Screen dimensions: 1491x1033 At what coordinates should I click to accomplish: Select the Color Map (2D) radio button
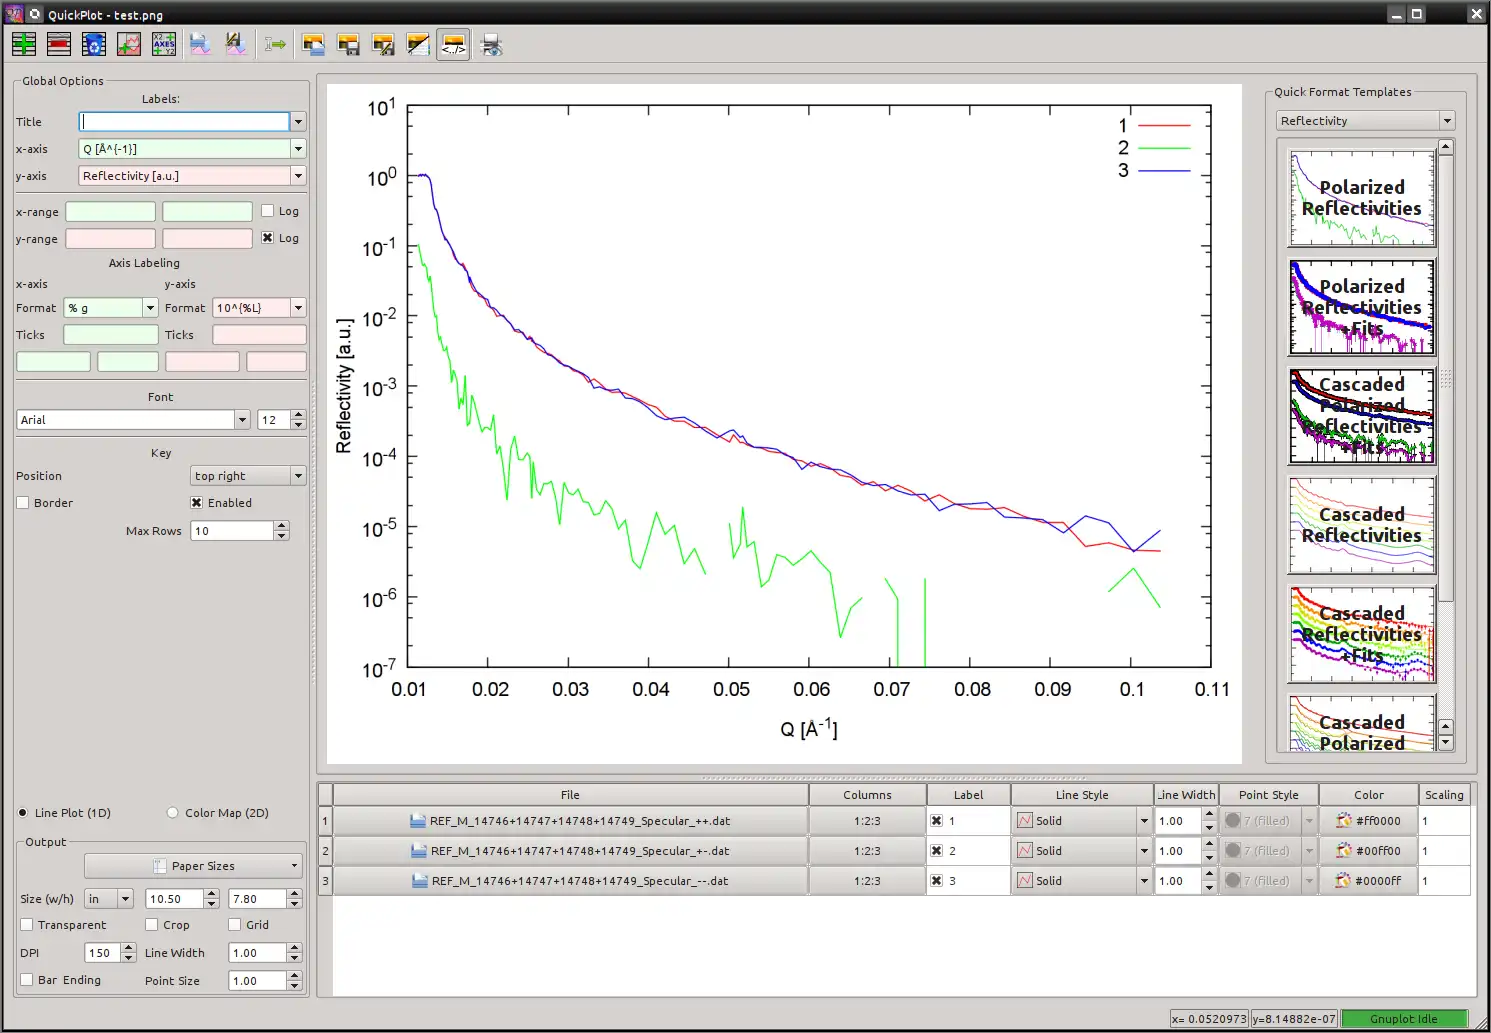[x=173, y=813]
